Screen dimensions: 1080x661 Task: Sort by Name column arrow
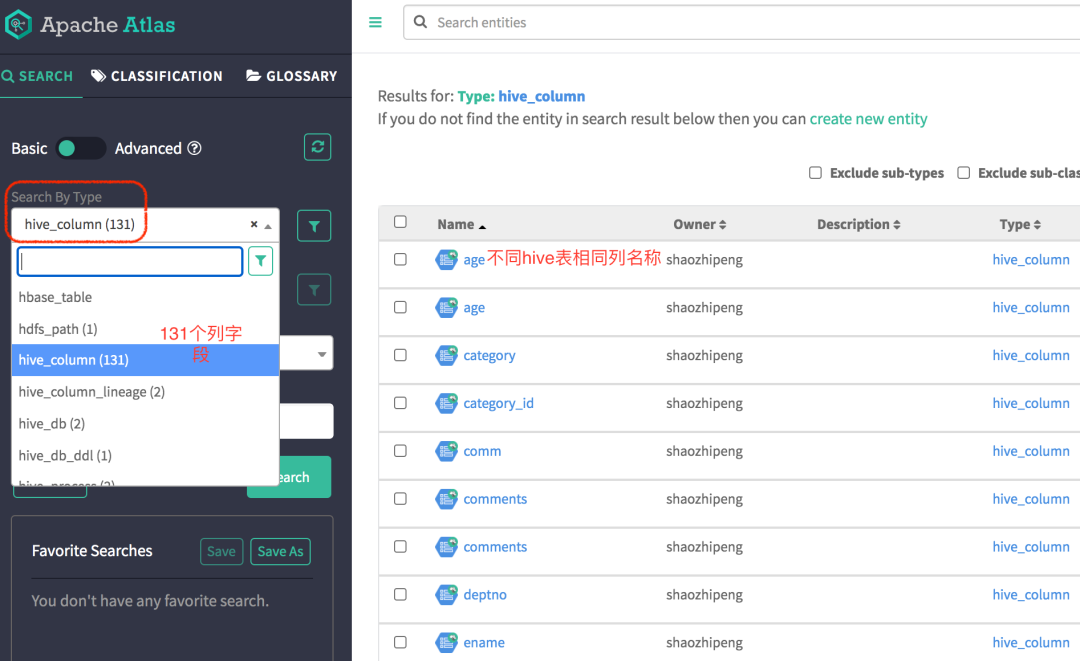pos(482,227)
